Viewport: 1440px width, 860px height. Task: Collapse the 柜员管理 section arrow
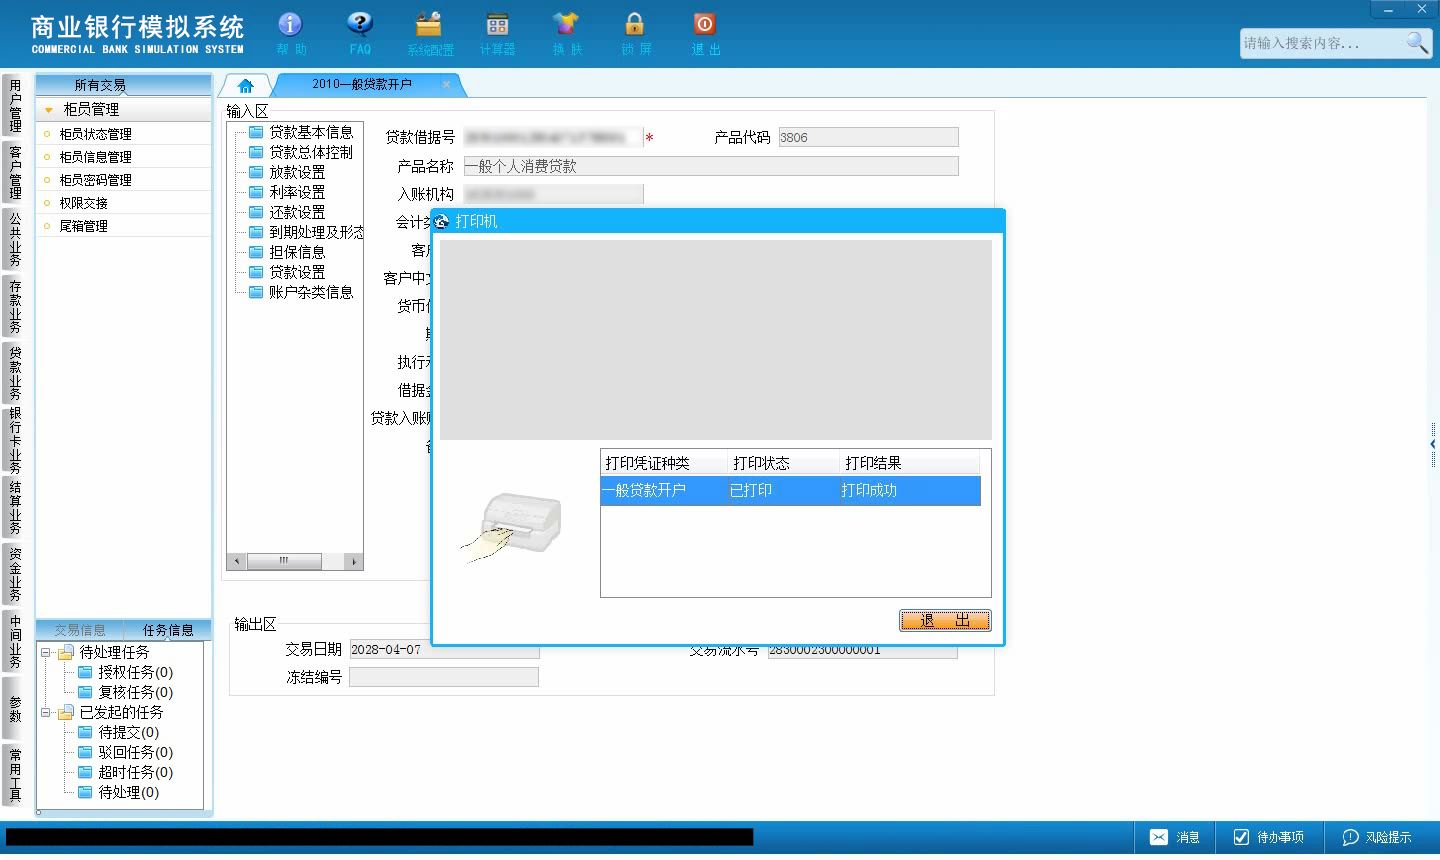click(48, 110)
